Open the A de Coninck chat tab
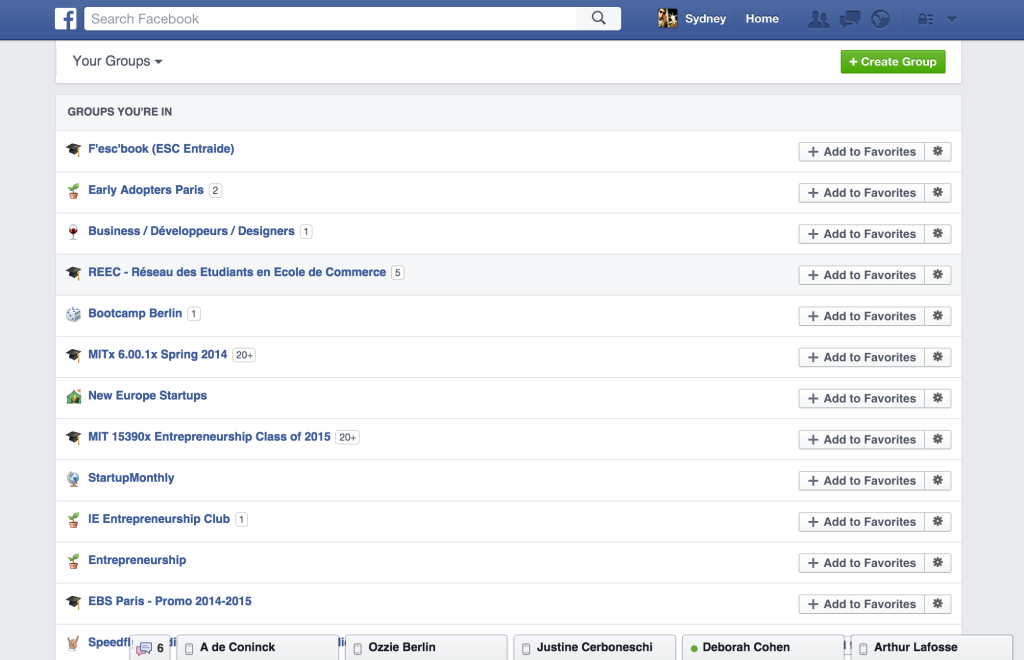Viewport: 1024px width, 660px height. click(257, 648)
